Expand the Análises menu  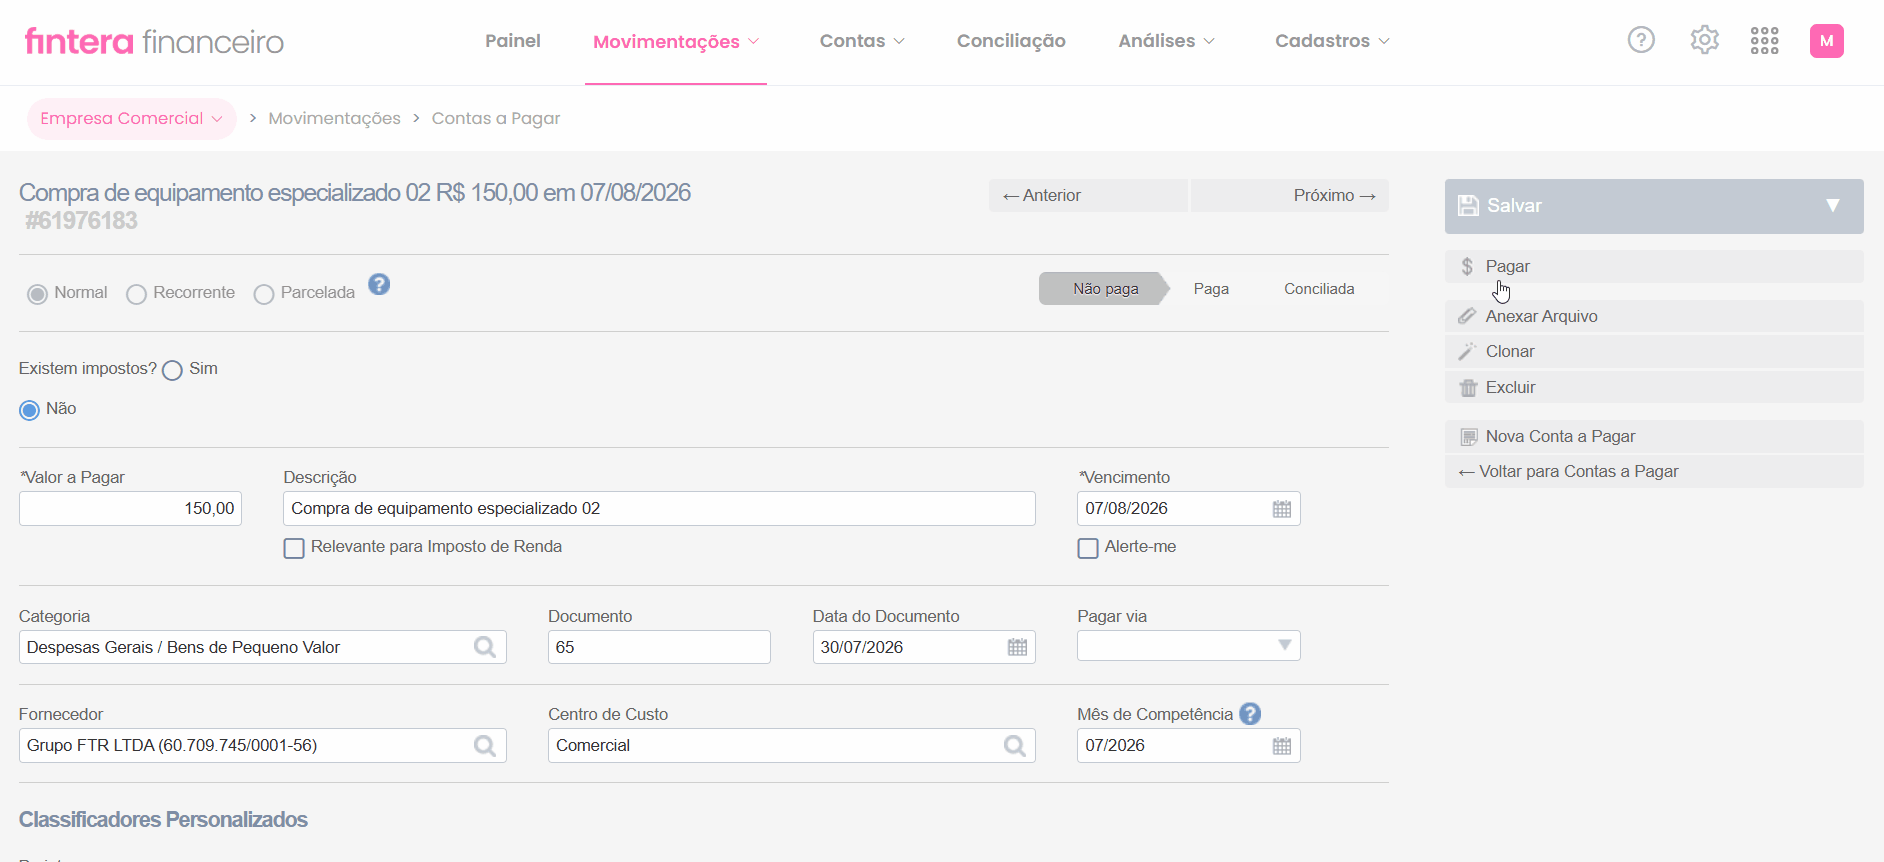tap(1166, 41)
